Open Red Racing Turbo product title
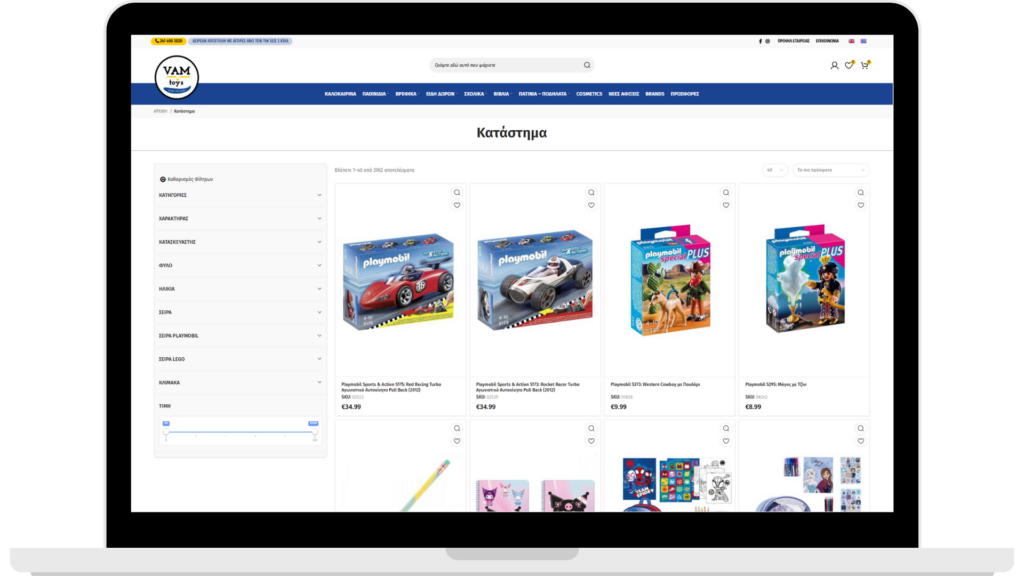1024x576 pixels. (391, 387)
